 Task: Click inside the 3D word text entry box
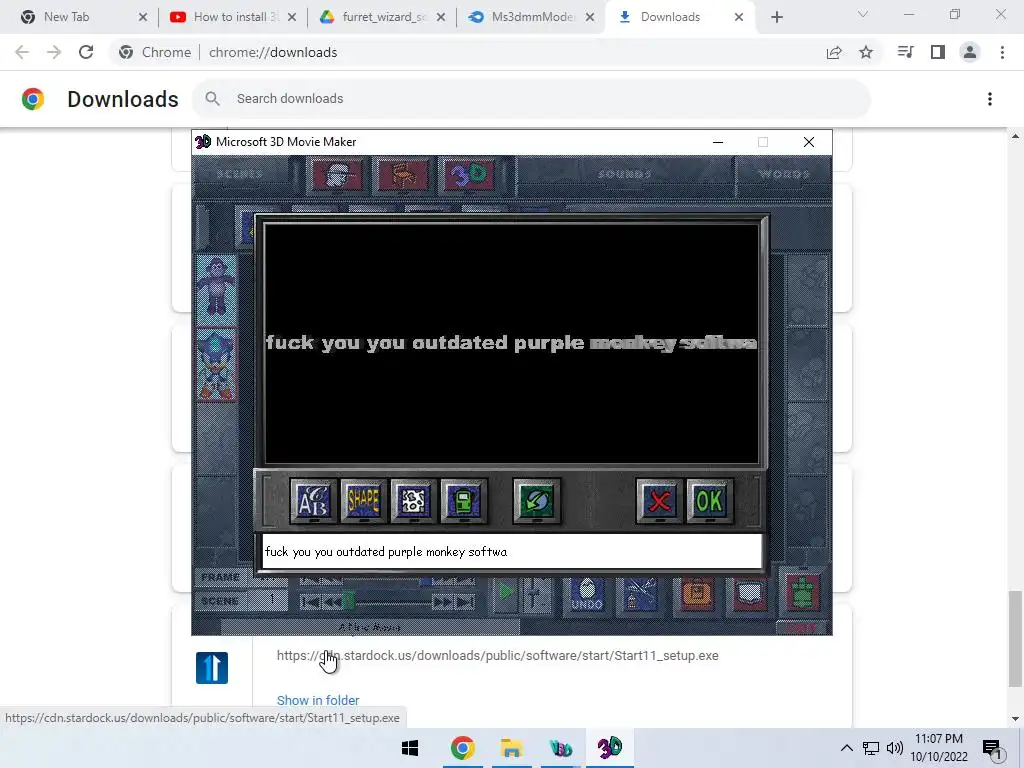pos(512,552)
